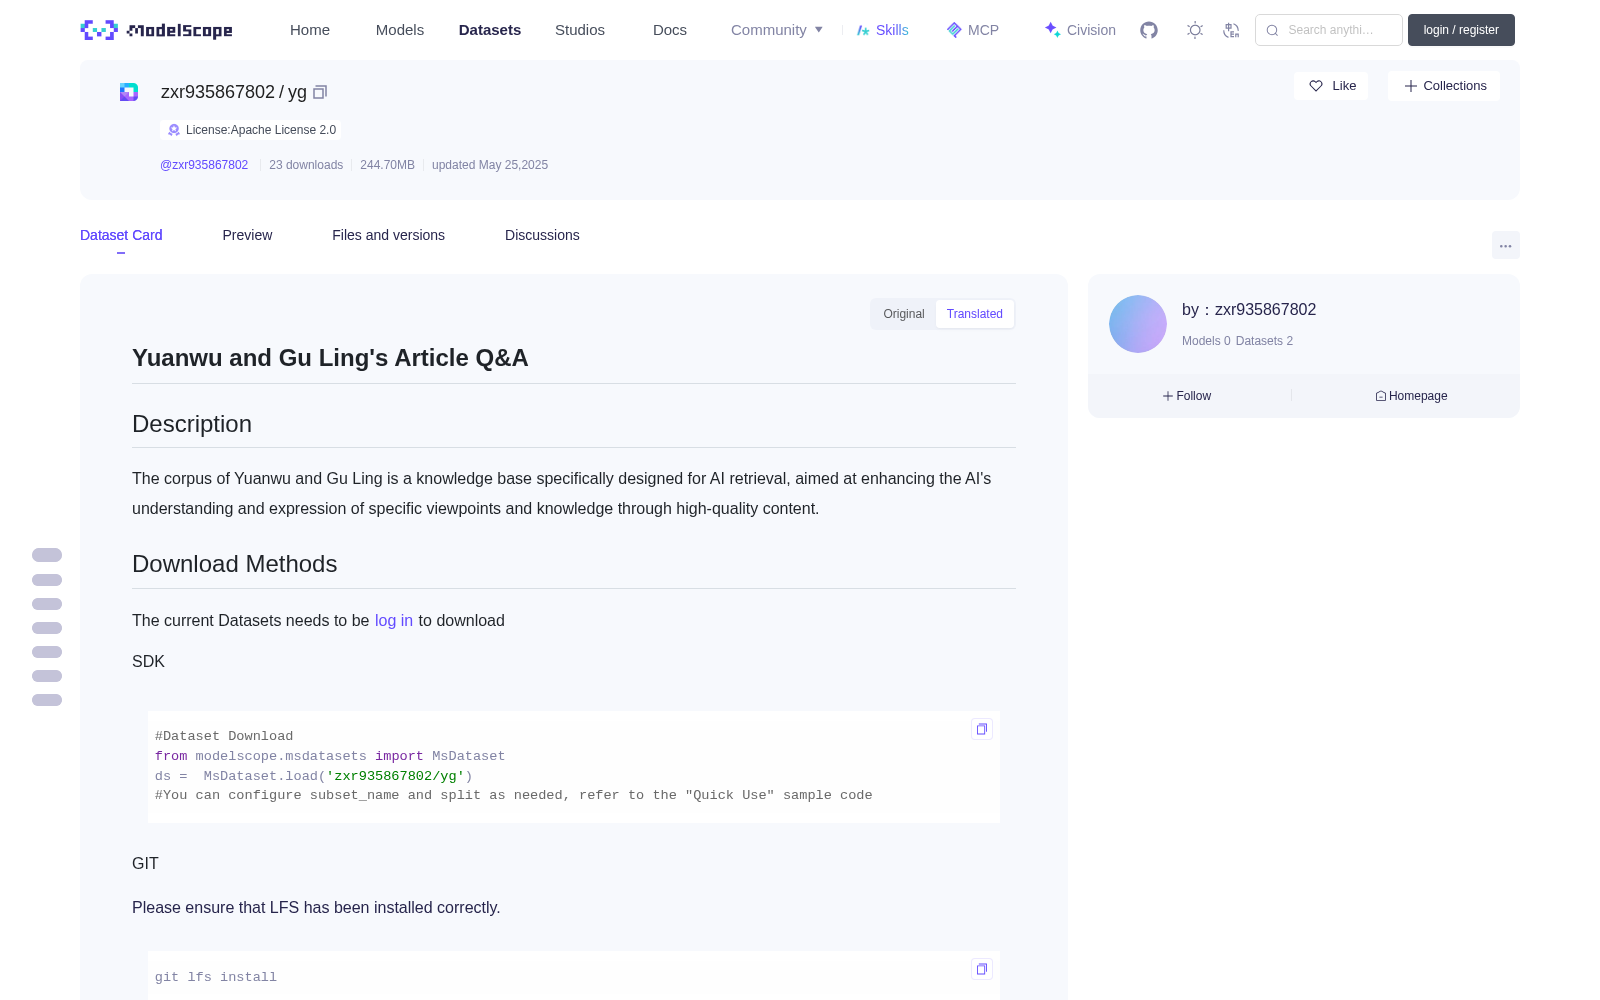
Task: Open the Studios section
Action: click(580, 30)
